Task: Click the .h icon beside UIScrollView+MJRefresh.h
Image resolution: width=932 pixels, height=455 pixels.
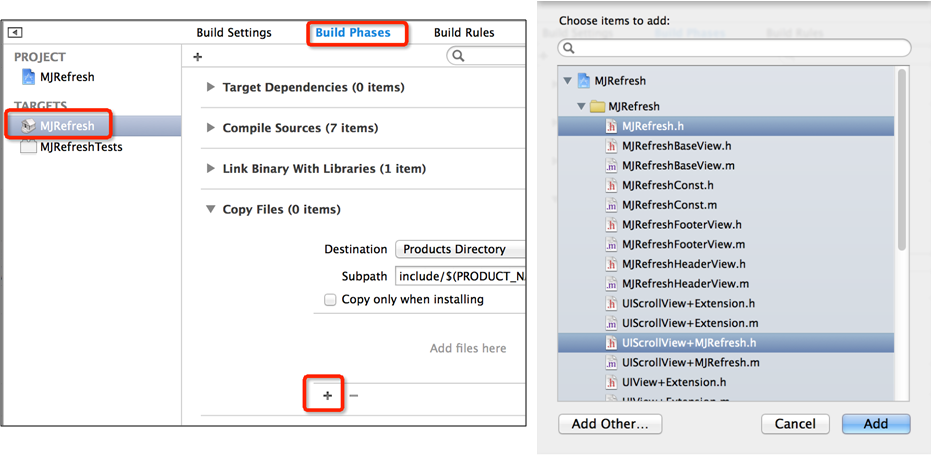Action: [610, 343]
